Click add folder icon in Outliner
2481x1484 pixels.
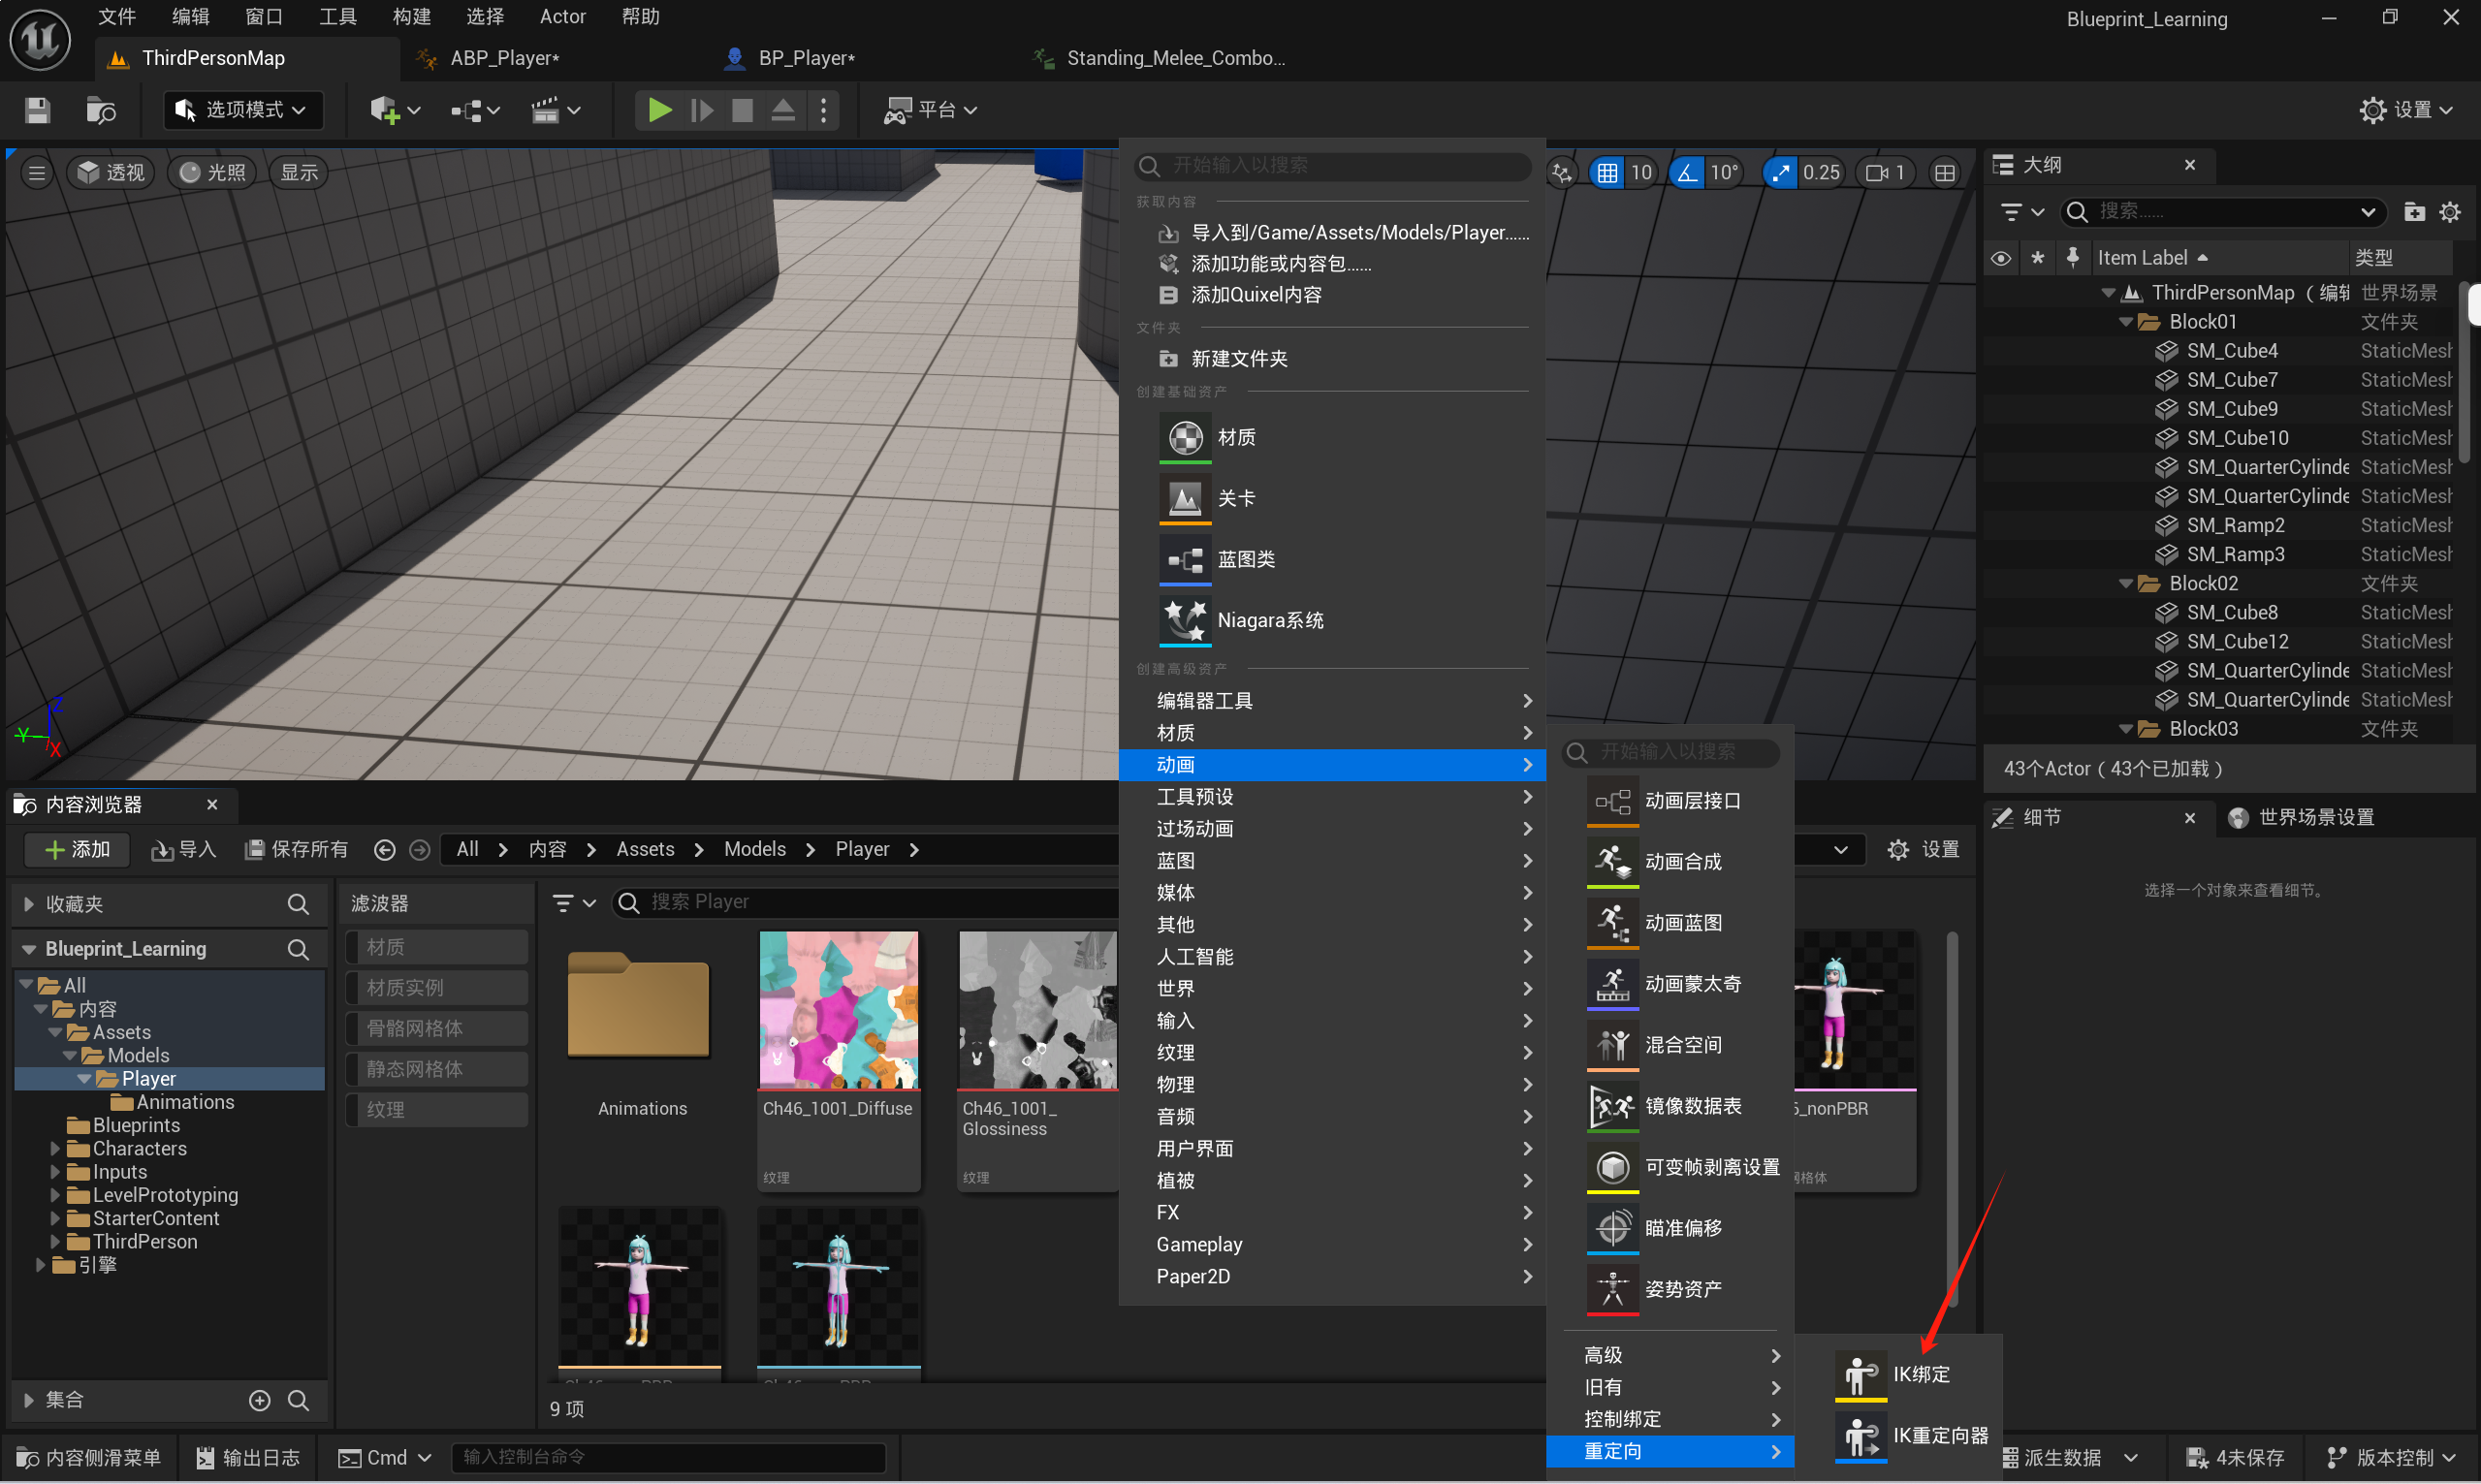tap(2414, 212)
